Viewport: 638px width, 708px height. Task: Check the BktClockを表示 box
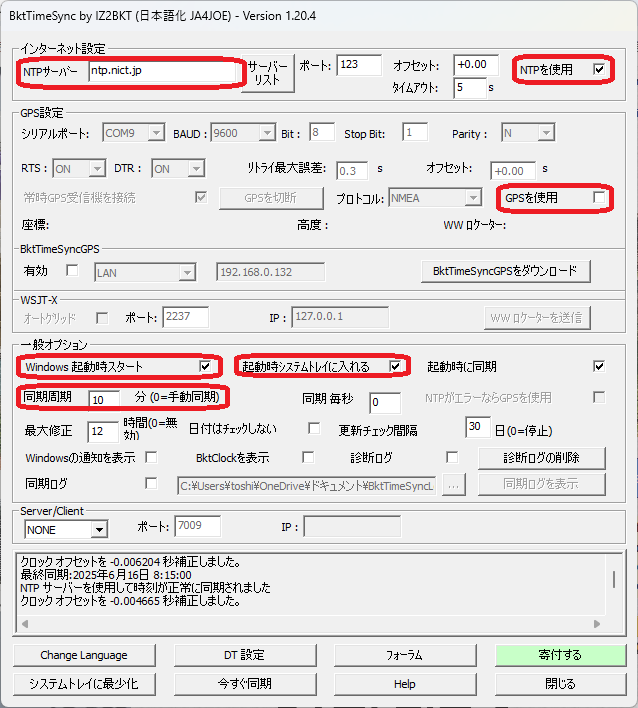(x=308, y=457)
